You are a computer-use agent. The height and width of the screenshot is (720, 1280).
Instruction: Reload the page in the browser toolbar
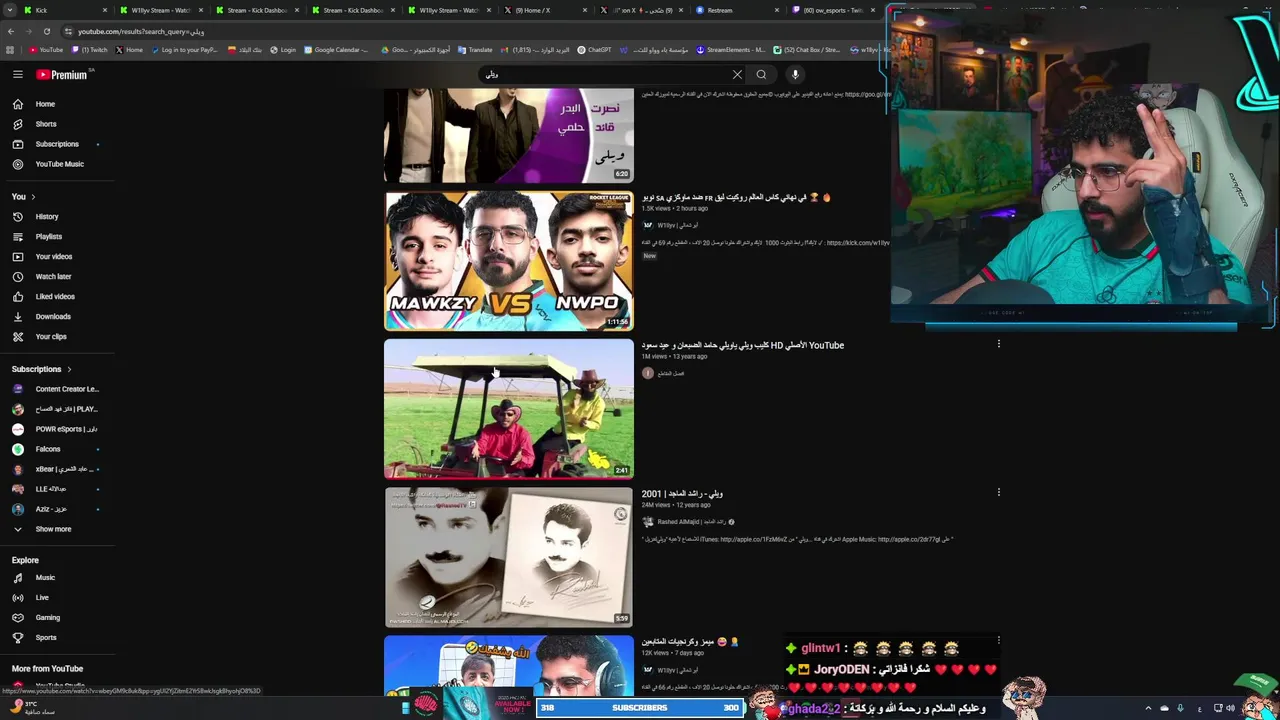(x=46, y=31)
